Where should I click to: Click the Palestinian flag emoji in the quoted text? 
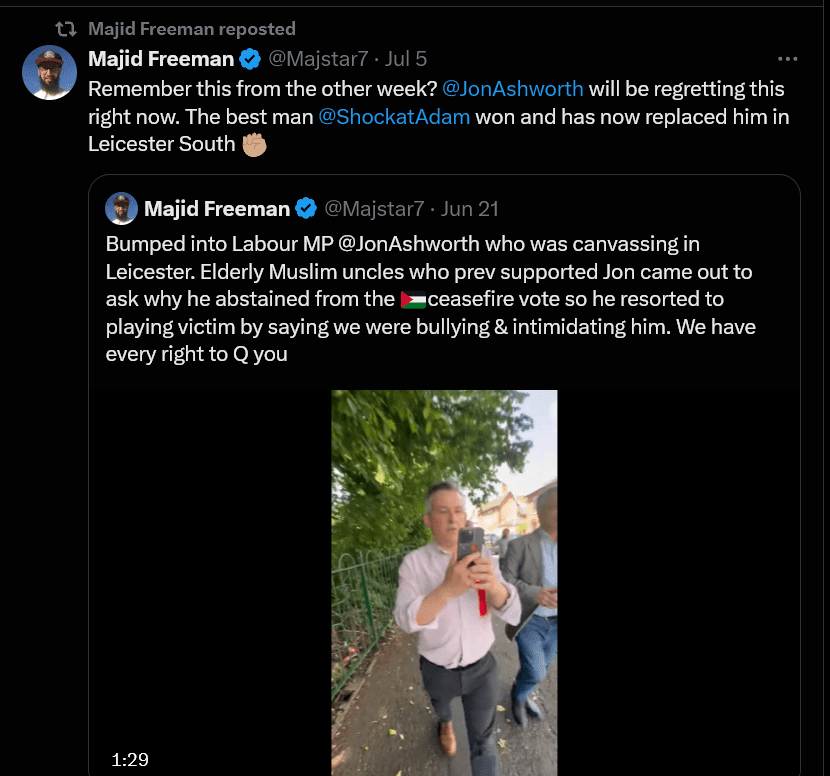coord(412,299)
